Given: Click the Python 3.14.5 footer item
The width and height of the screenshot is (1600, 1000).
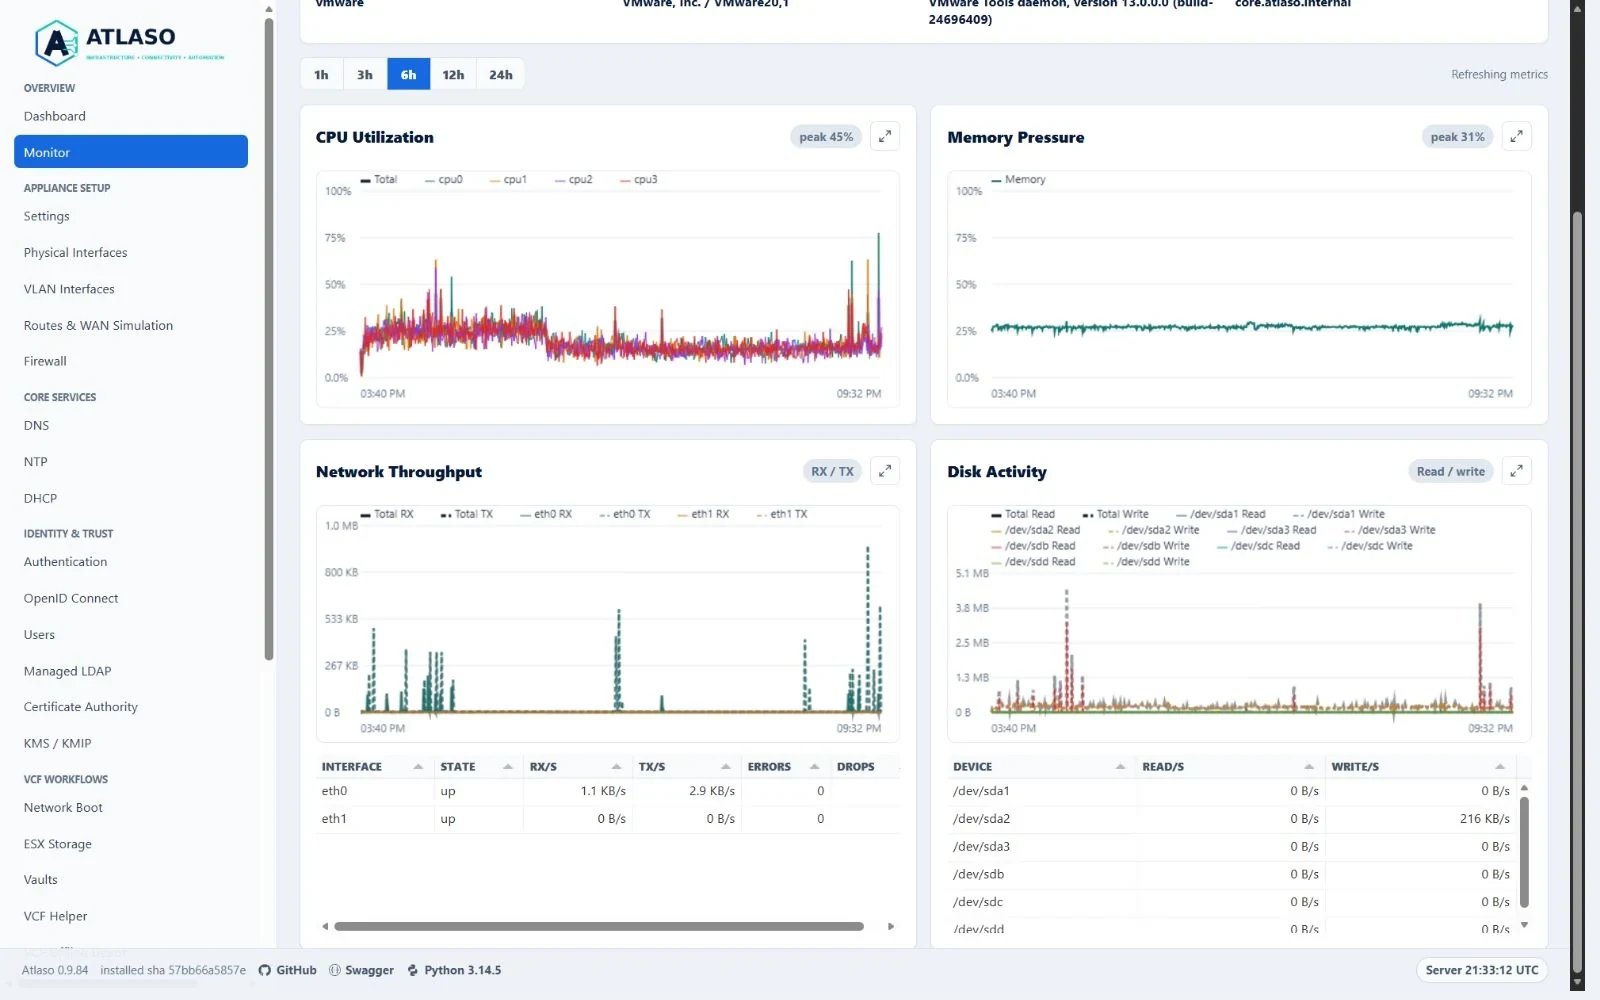Looking at the screenshot, I should (454, 970).
